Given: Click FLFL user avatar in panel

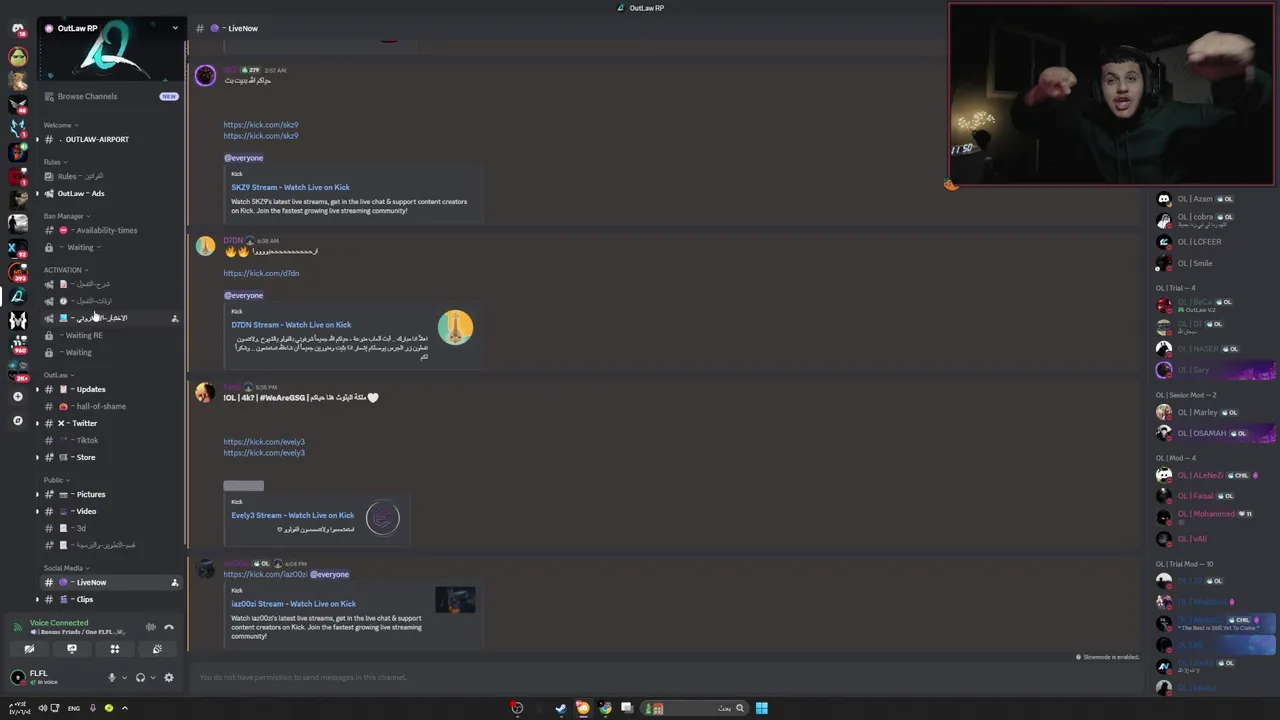Looking at the screenshot, I should (x=17, y=677).
